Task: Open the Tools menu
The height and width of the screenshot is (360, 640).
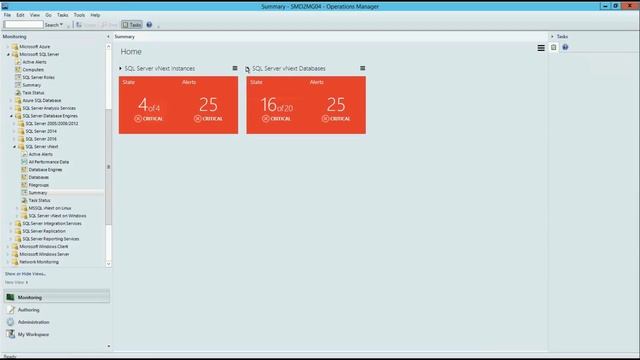Action: (79, 15)
